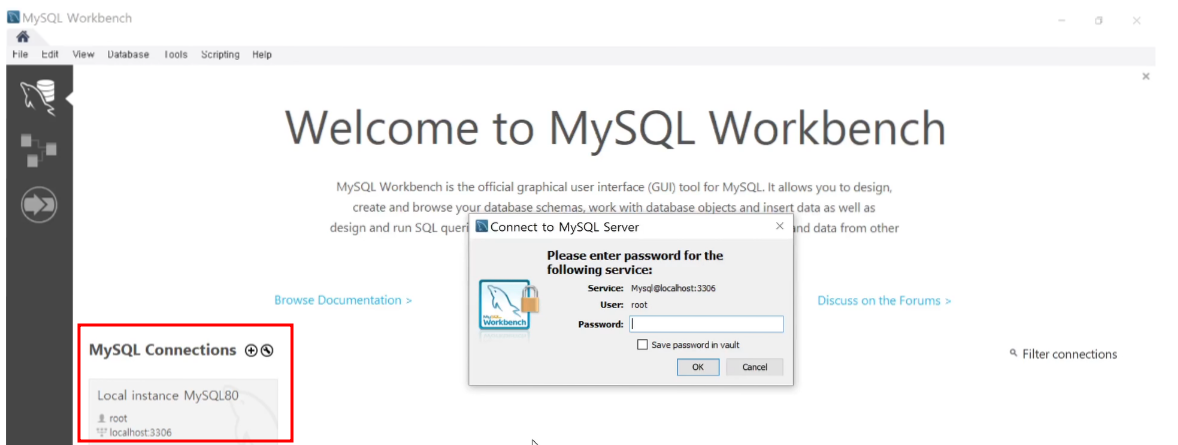Cancel the Connect to MySQL Server dialog
This screenshot has width=1178, height=445.
click(x=755, y=367)
